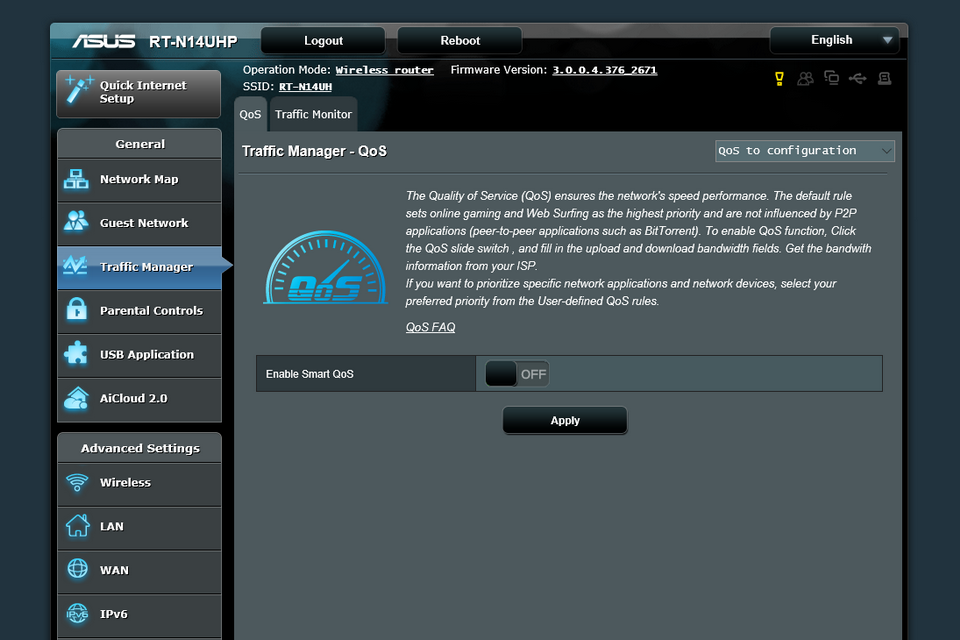Click the Wireless Wi-Fi signal icon
This screenshot has width=960, height=640.
(x=77, y=483)
